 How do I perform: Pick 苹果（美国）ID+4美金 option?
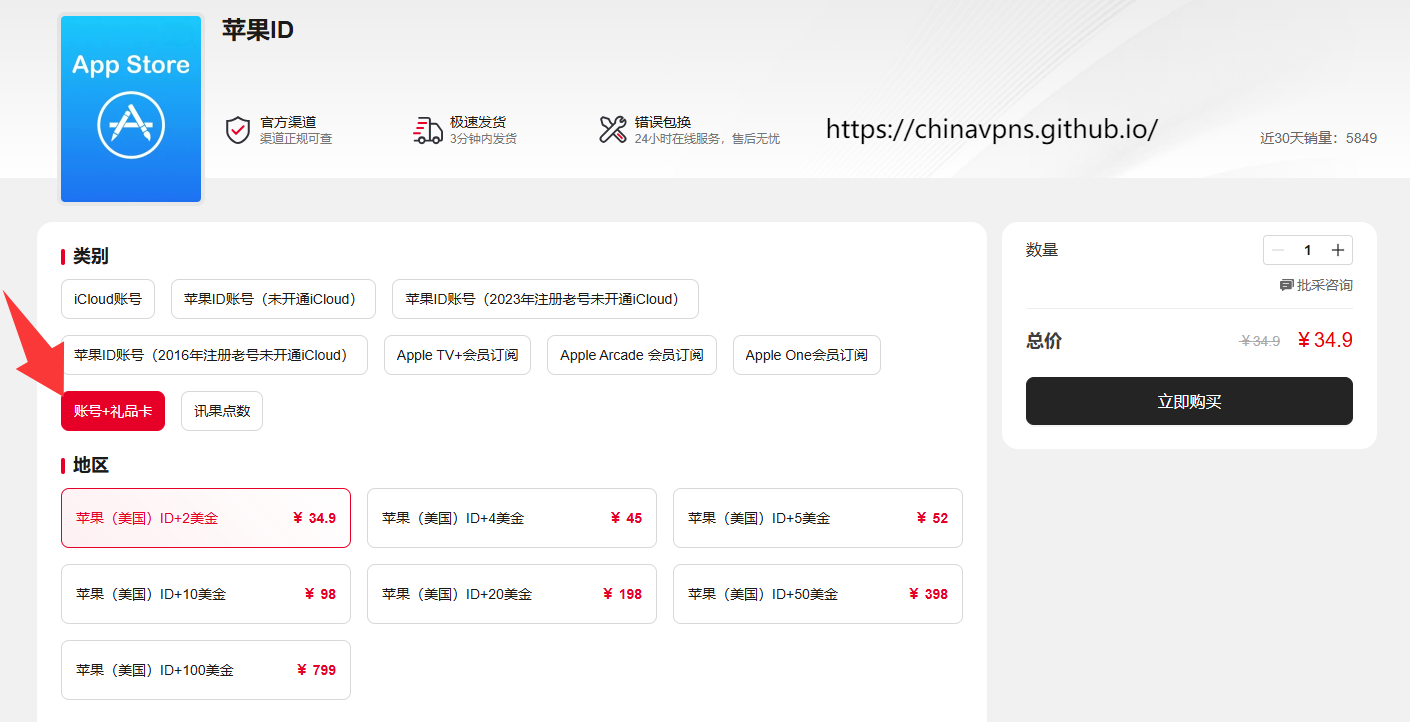click(x=512, y=518)
